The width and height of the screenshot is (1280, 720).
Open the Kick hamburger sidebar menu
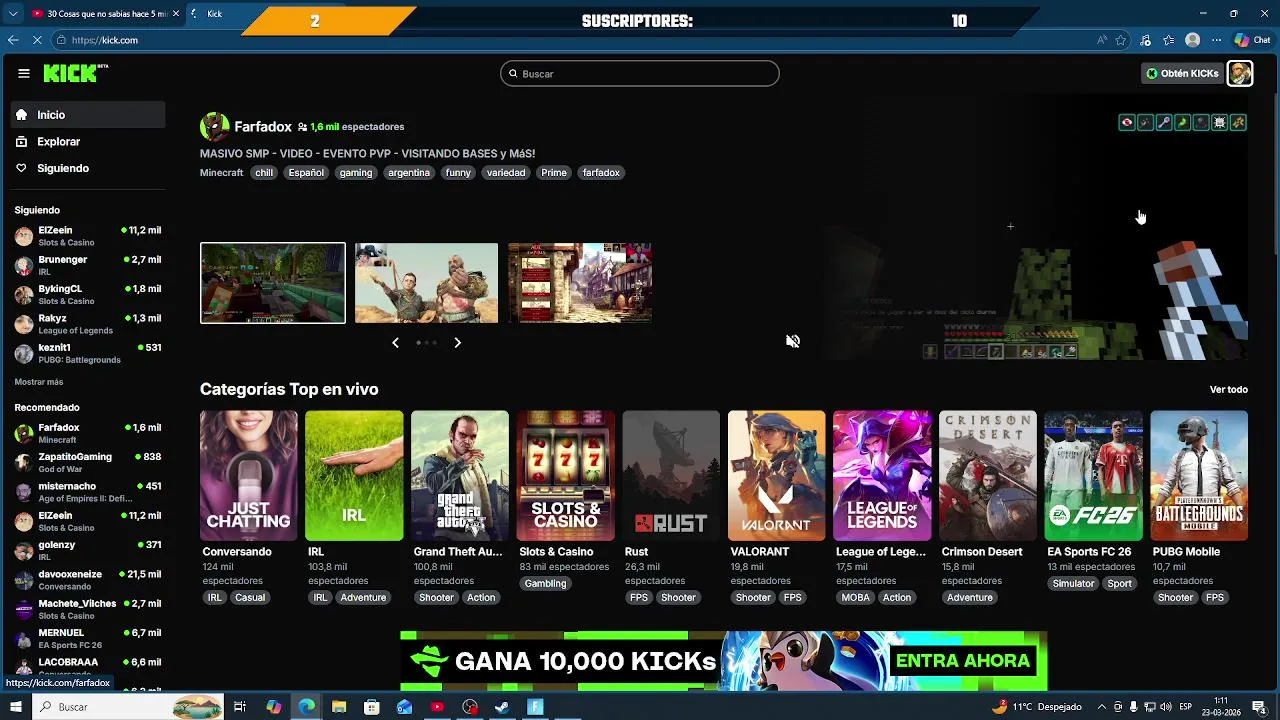[x=24, y=73]
